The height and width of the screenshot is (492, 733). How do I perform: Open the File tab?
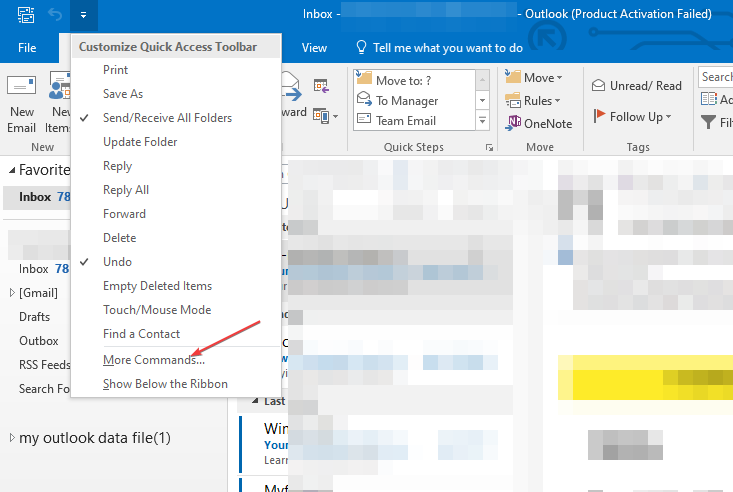pos(27,48)
